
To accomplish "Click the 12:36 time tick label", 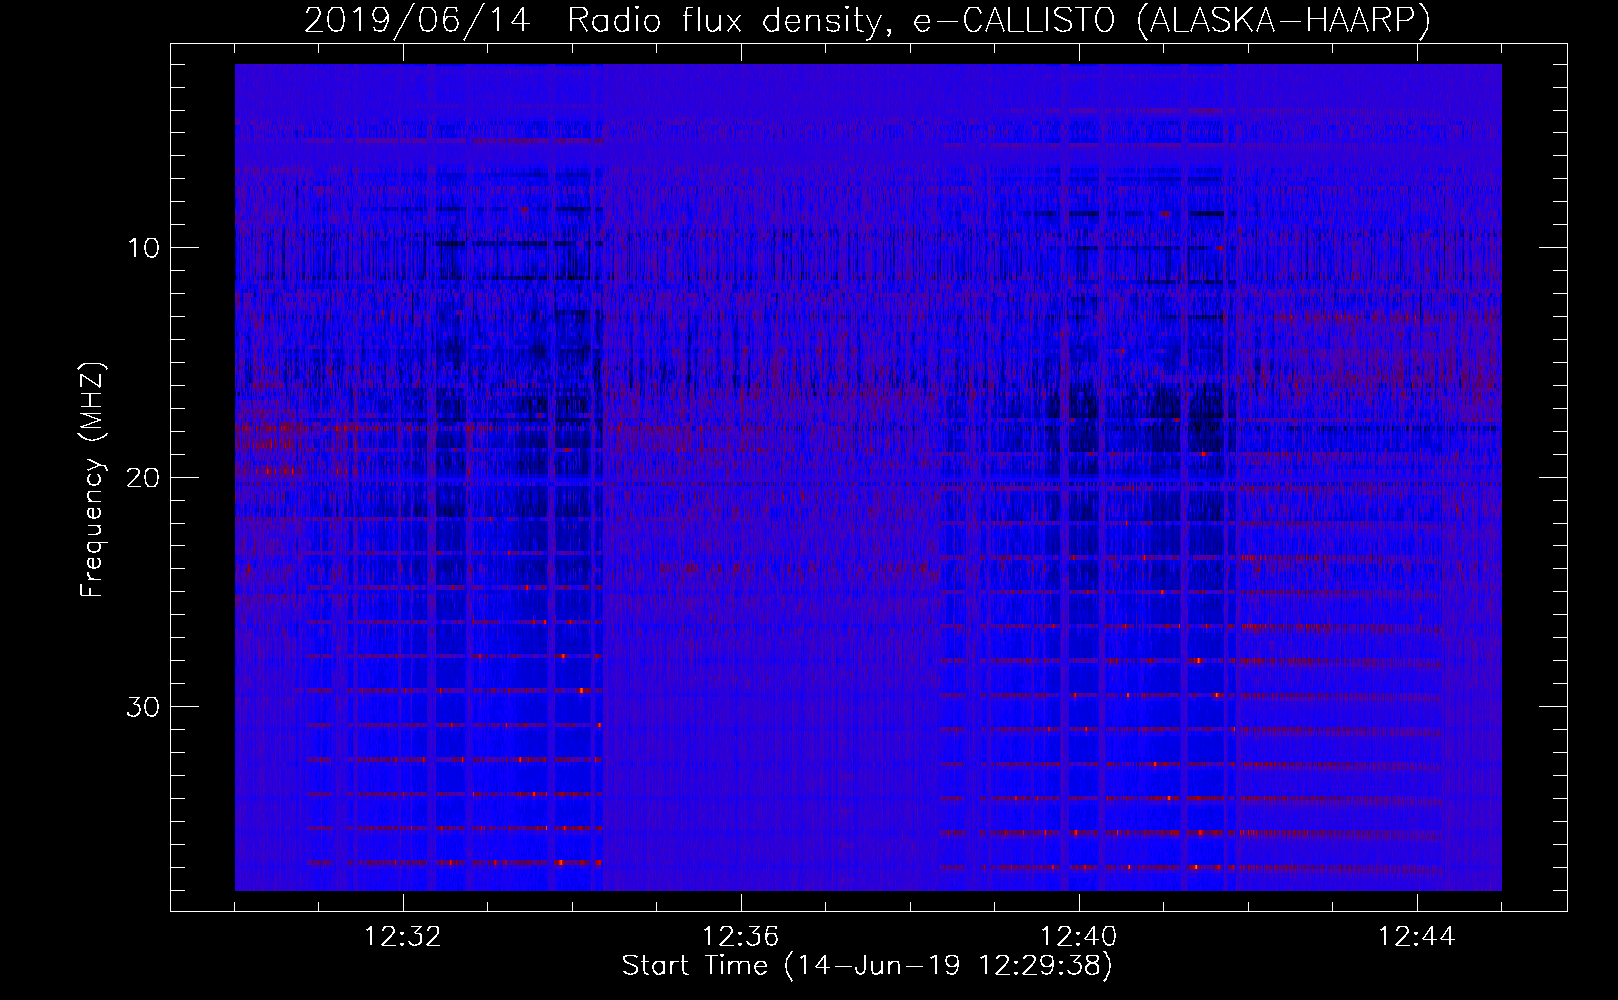I will pos(741,937).
